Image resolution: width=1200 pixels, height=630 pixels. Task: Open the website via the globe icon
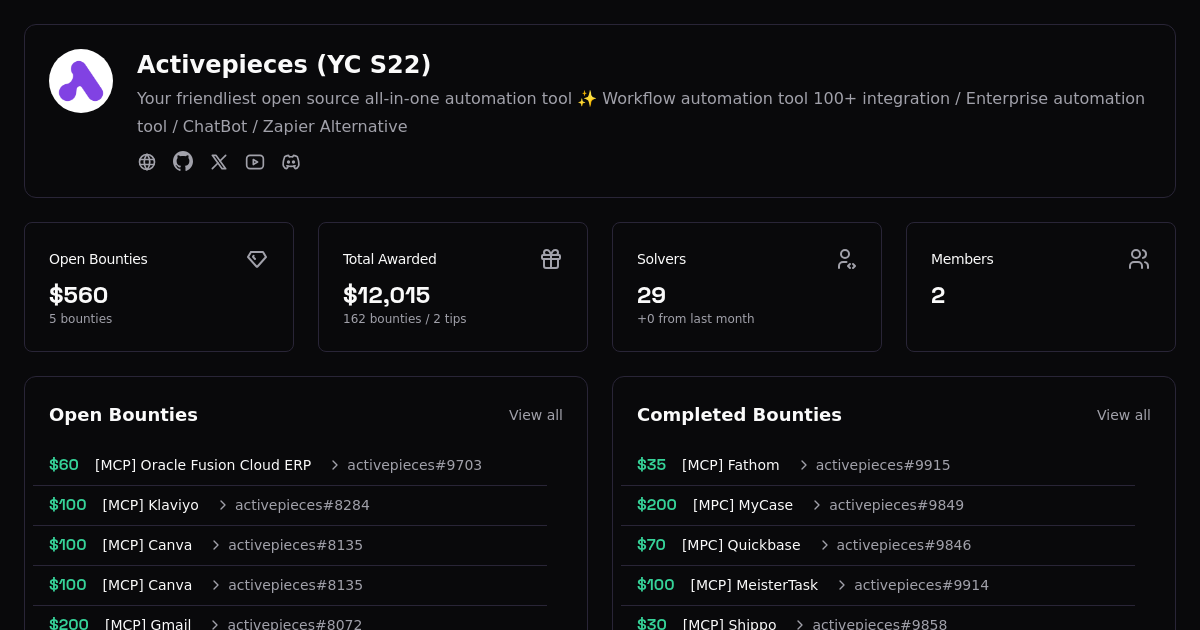pos(147,162)
